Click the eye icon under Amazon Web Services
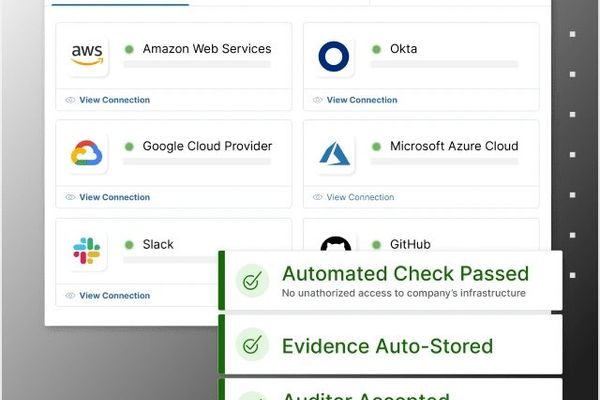Image resolution: width=600 pixels, height=400 pixels. (x=70, y=100)
